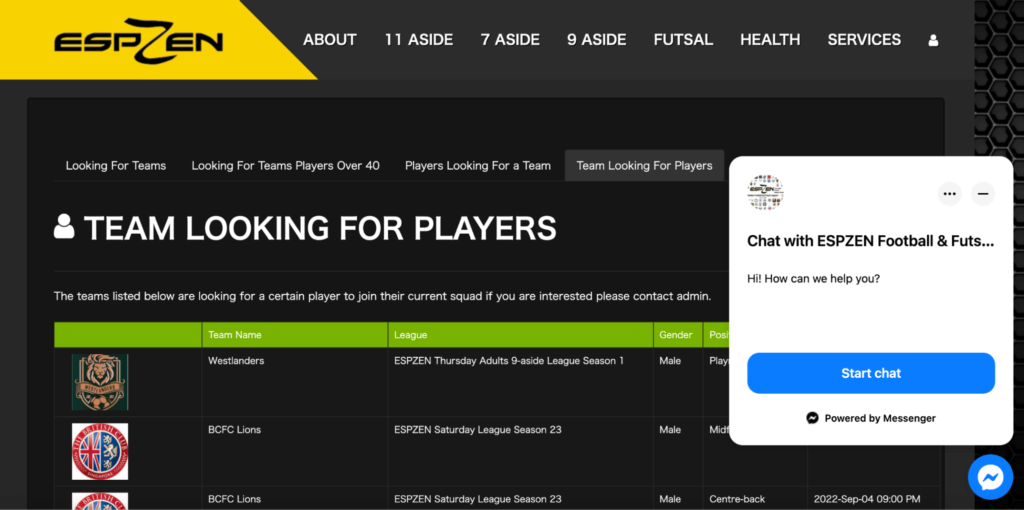Image resolution: width=1024 pixels, height=510 pixels.
Task: Switch to Looking For Teams Players Over 40 tab
Action: [x=285, y=166]
